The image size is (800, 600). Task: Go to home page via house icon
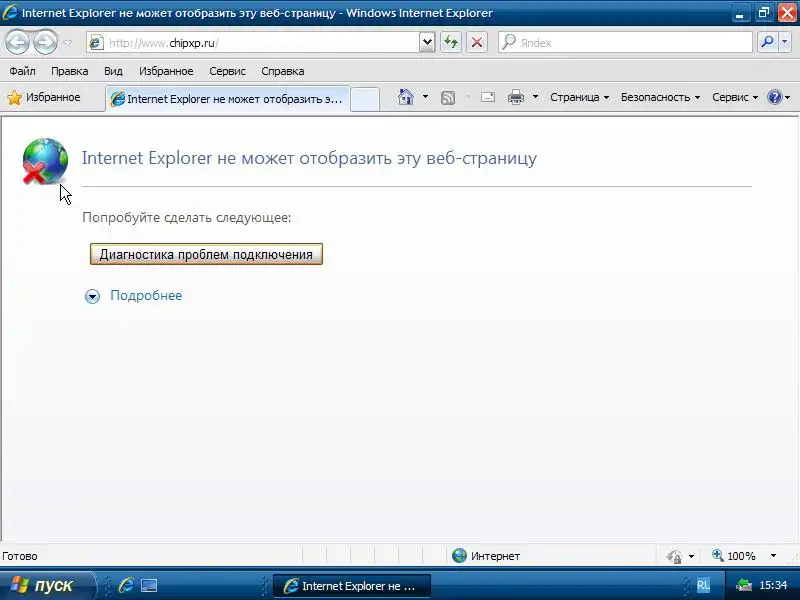(406, 97)
